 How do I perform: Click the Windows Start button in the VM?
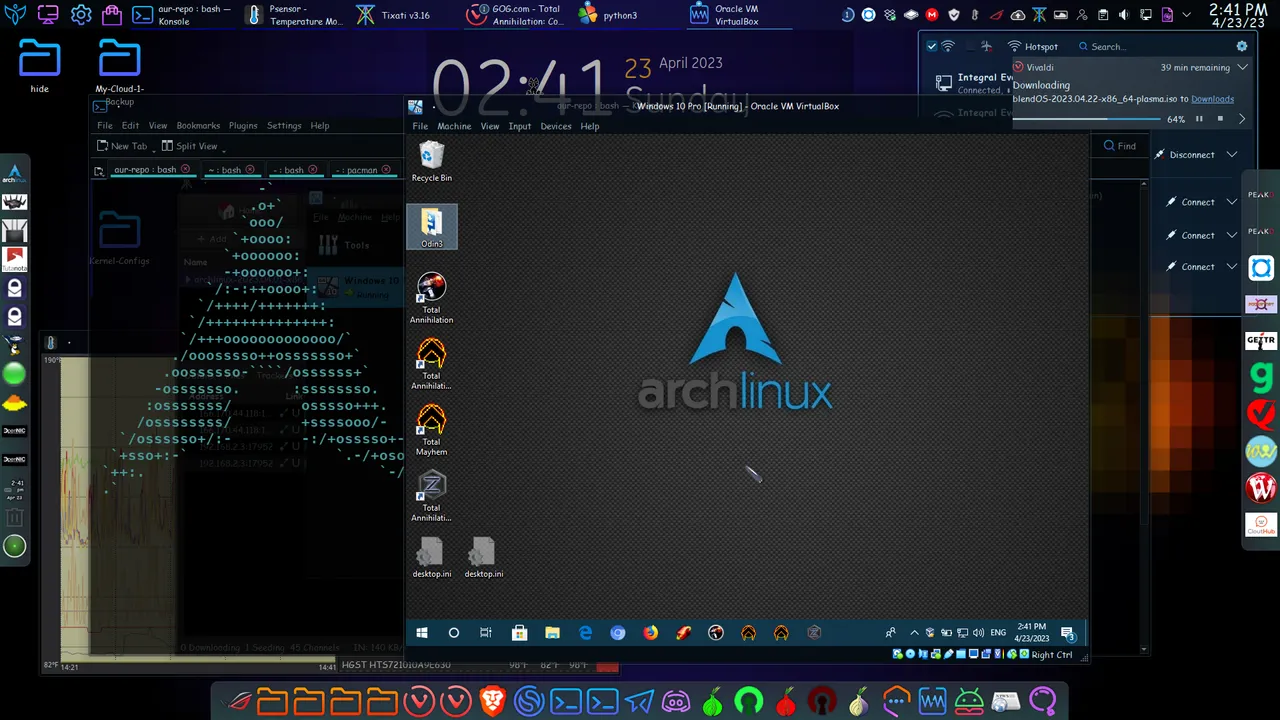(x=421, y=633)
